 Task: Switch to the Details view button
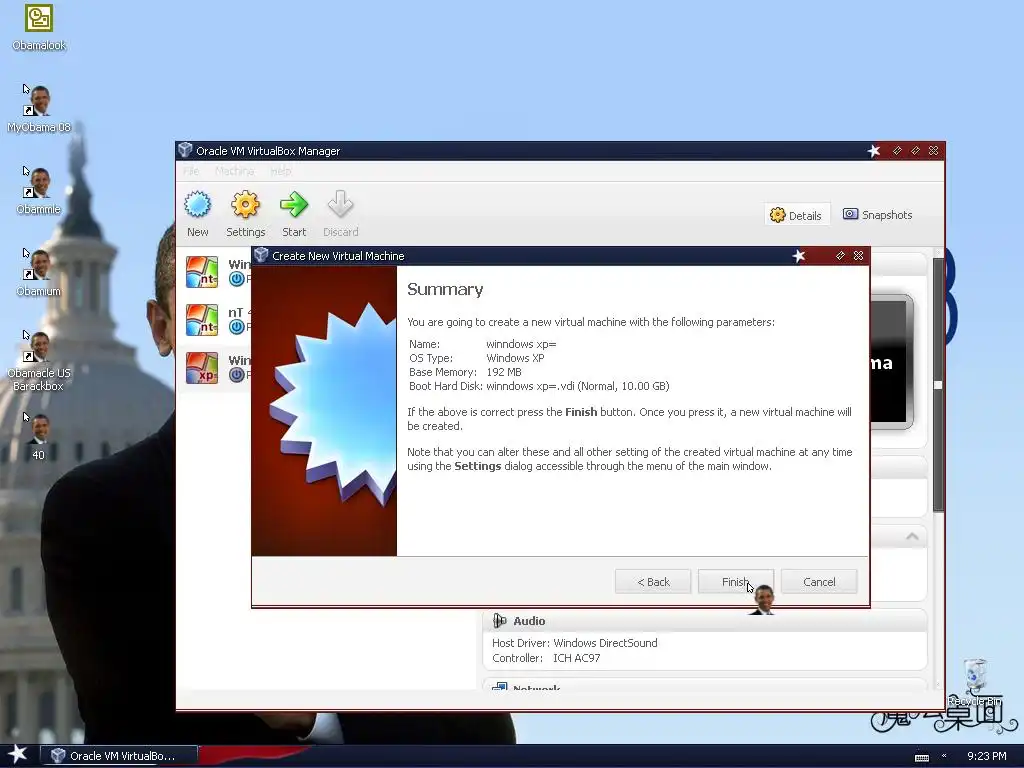(x=796, y=215)
